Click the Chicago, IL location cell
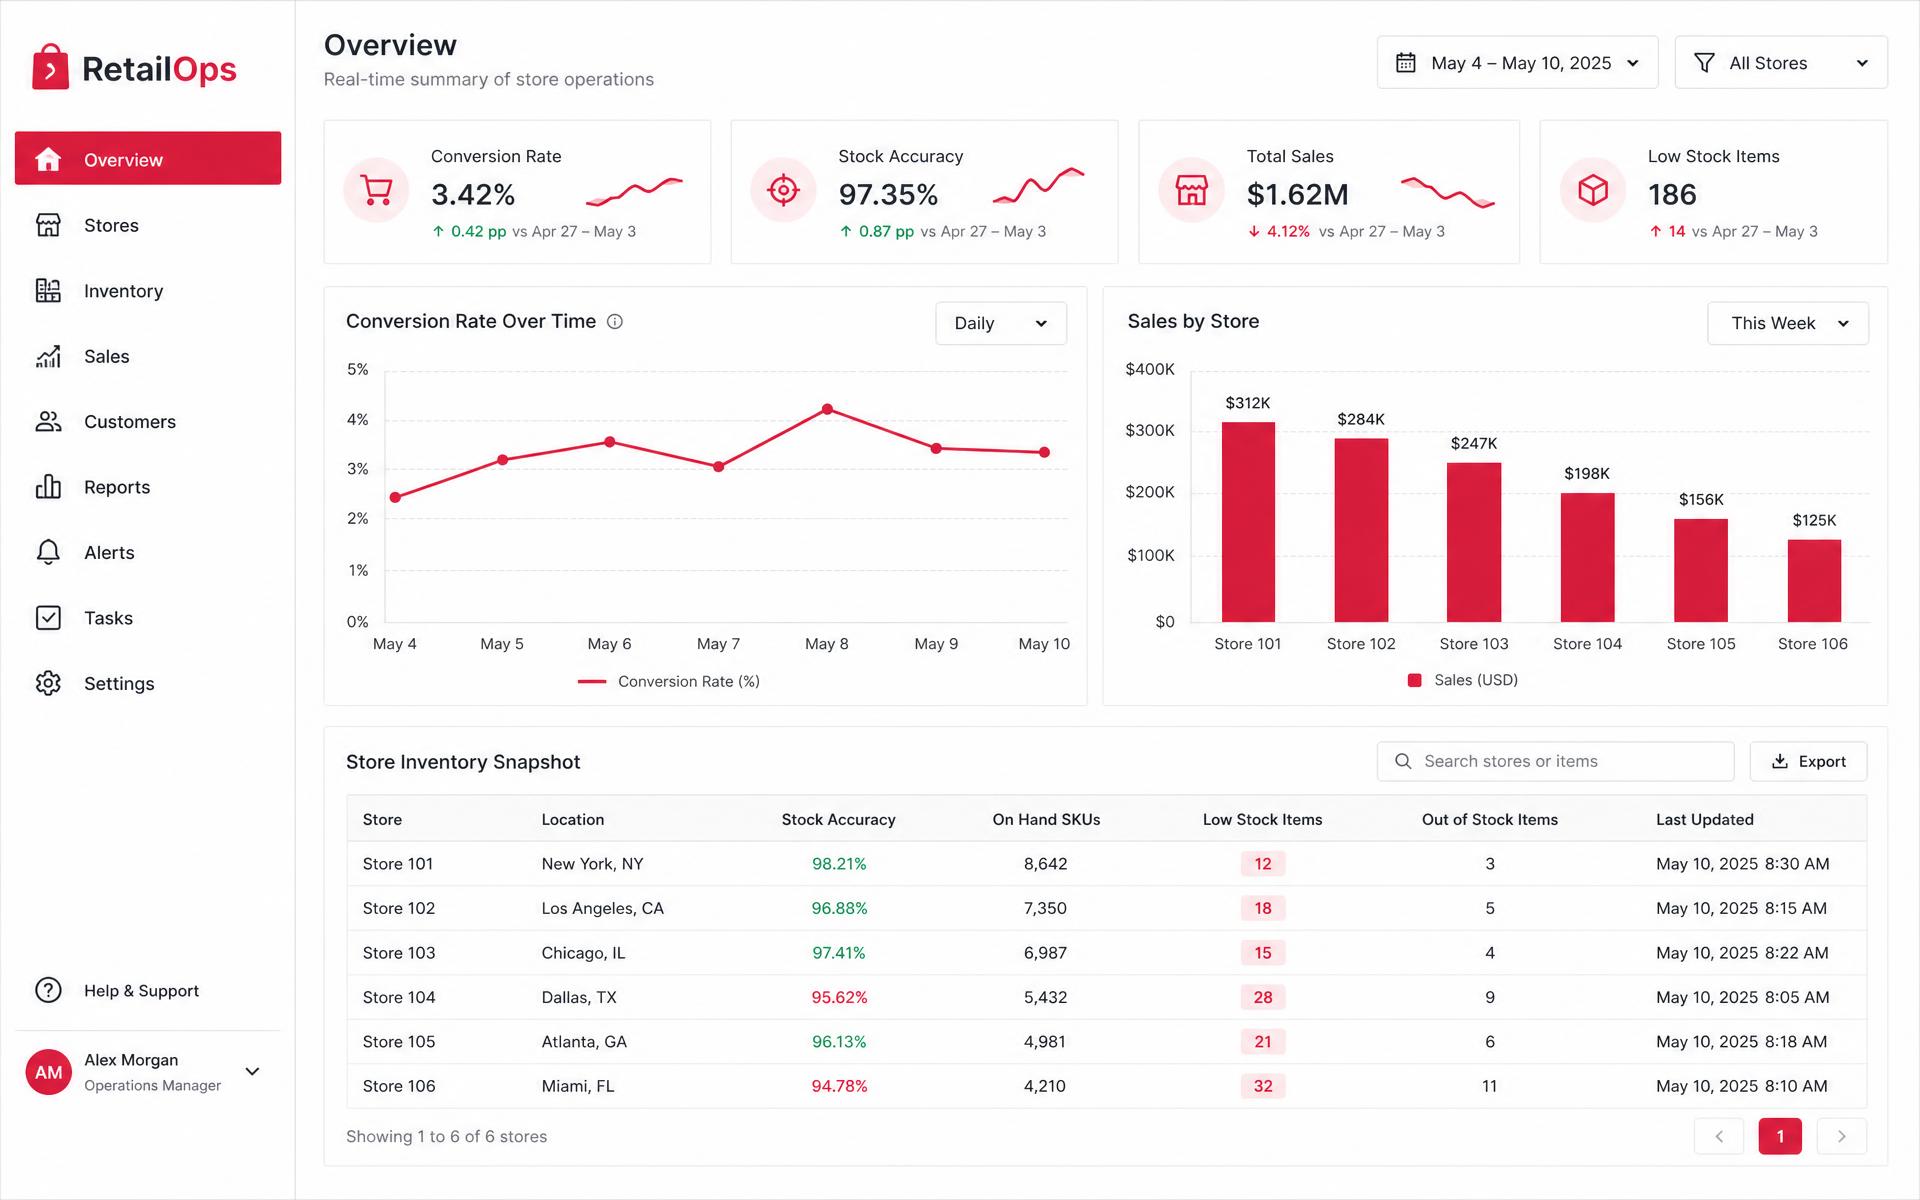This screenshot has height=1200, width=1920. coord(583,953)
